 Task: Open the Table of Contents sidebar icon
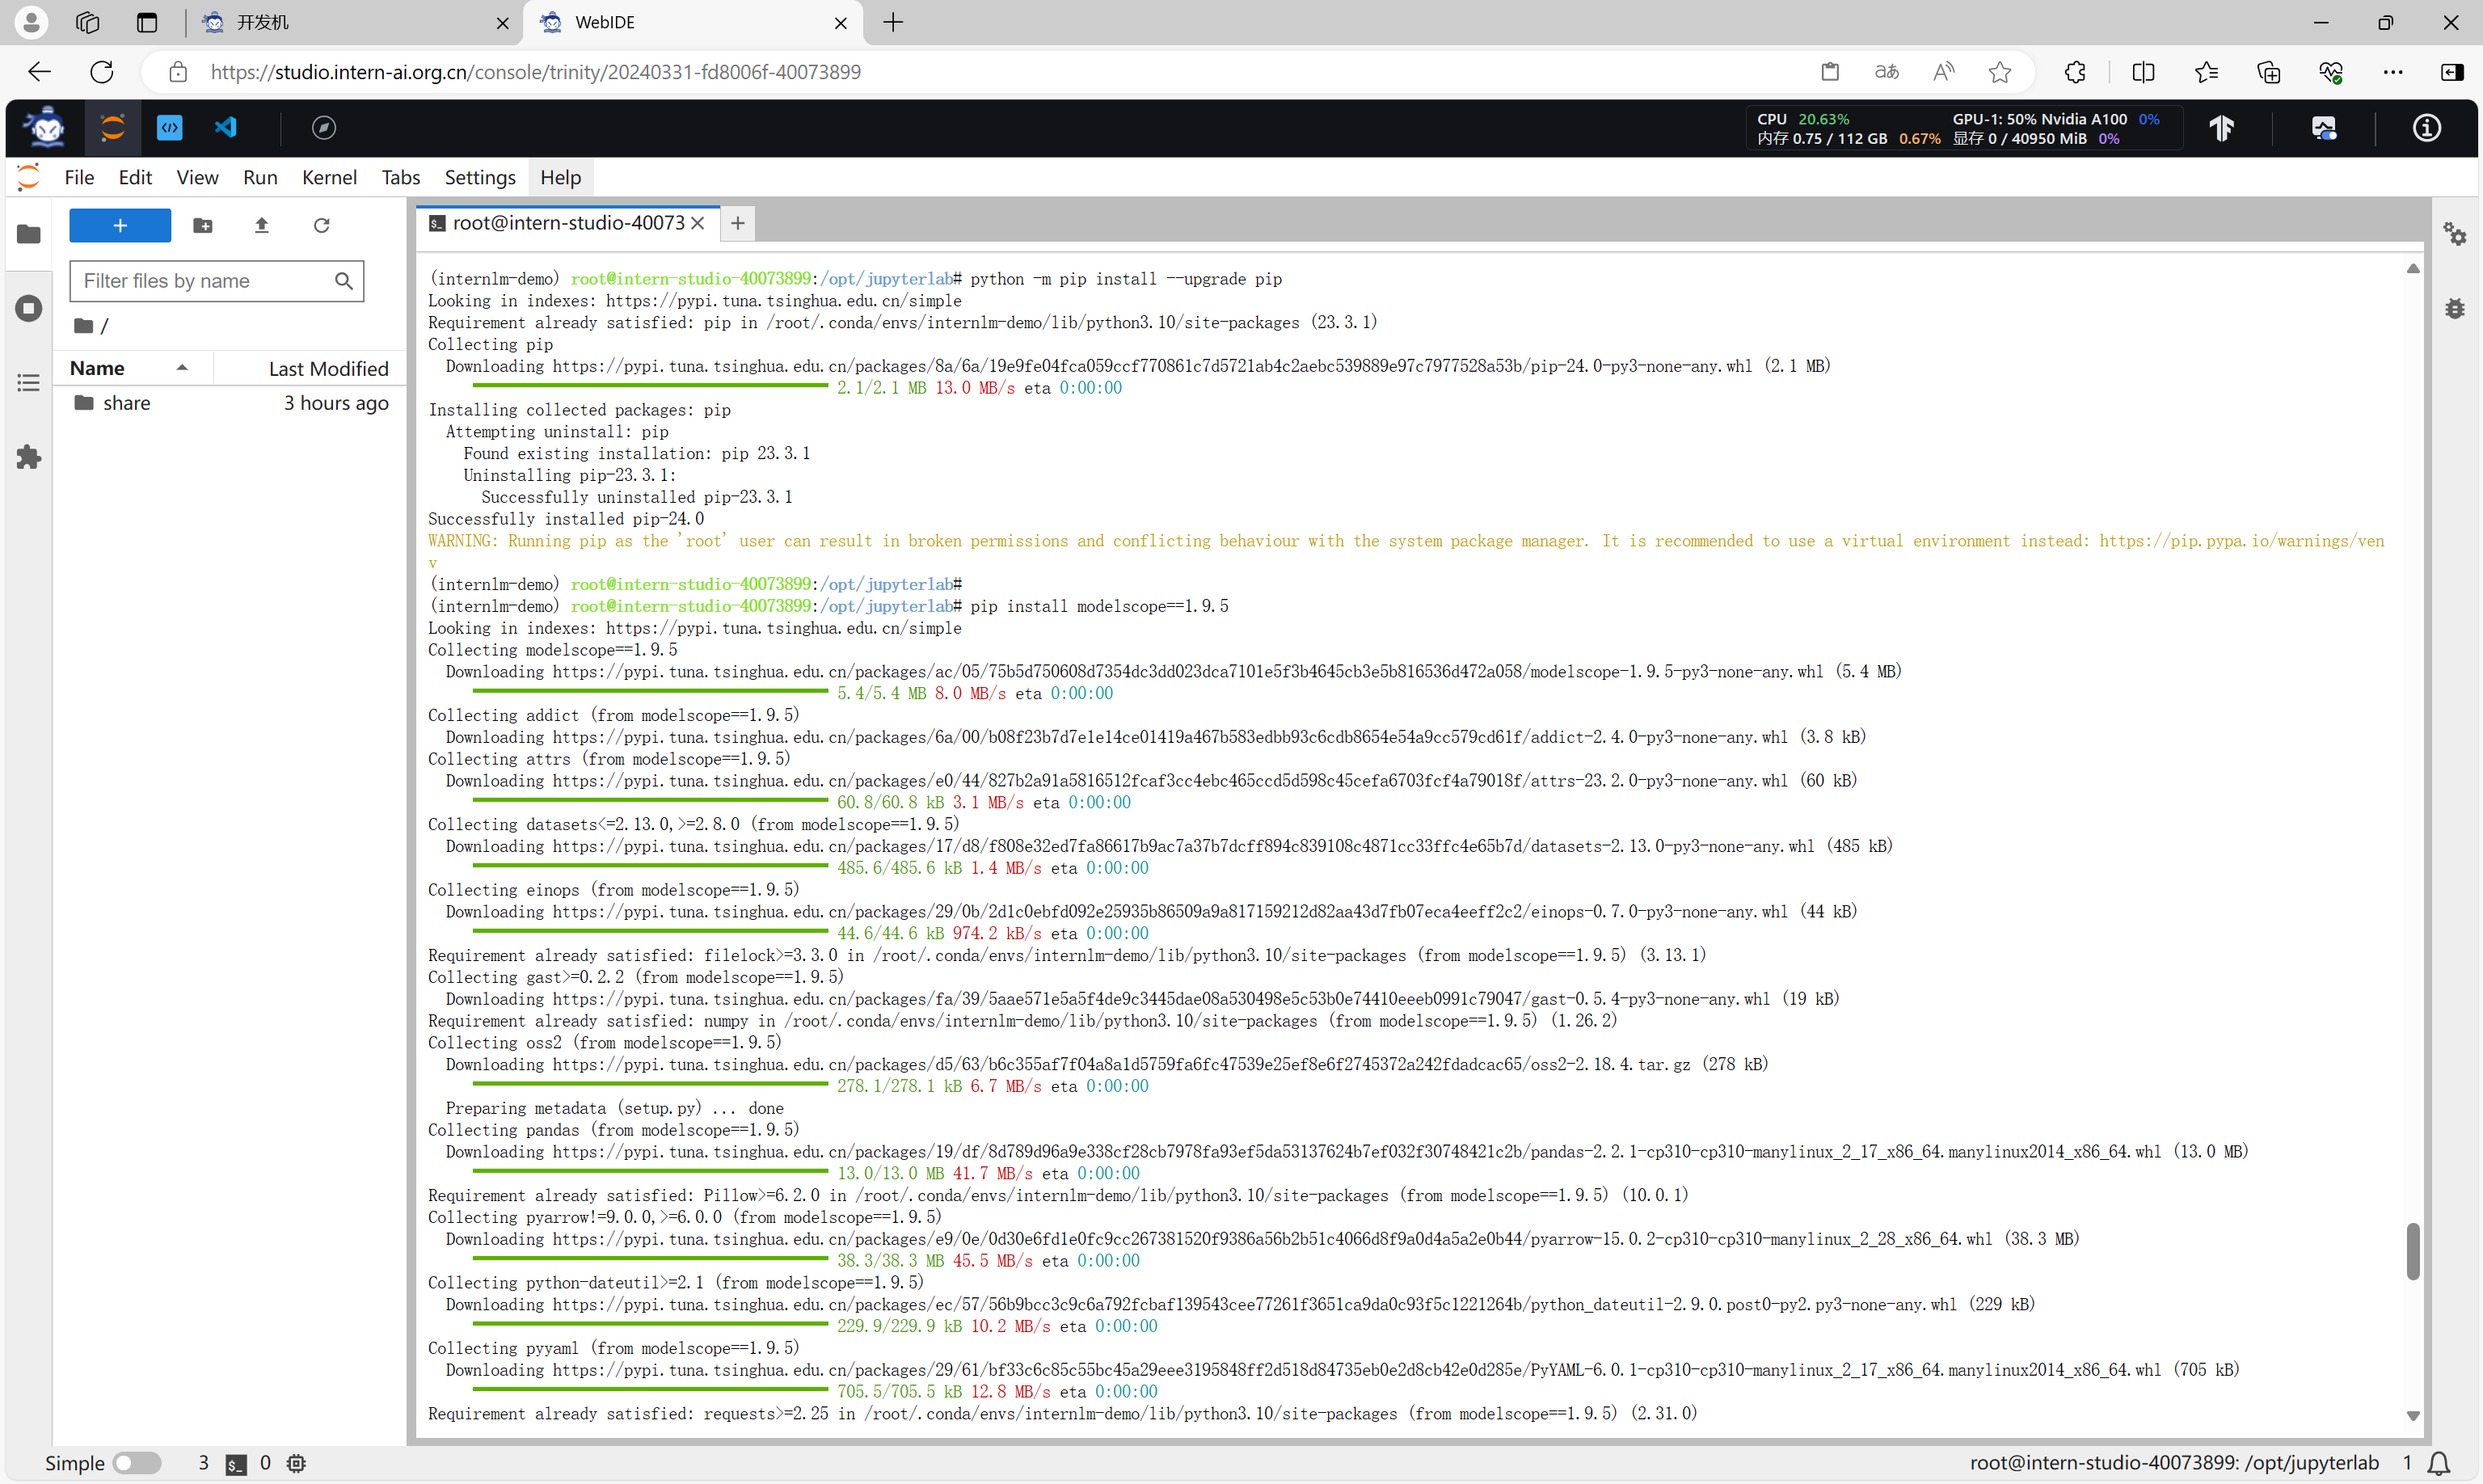[x=29, y=383]
